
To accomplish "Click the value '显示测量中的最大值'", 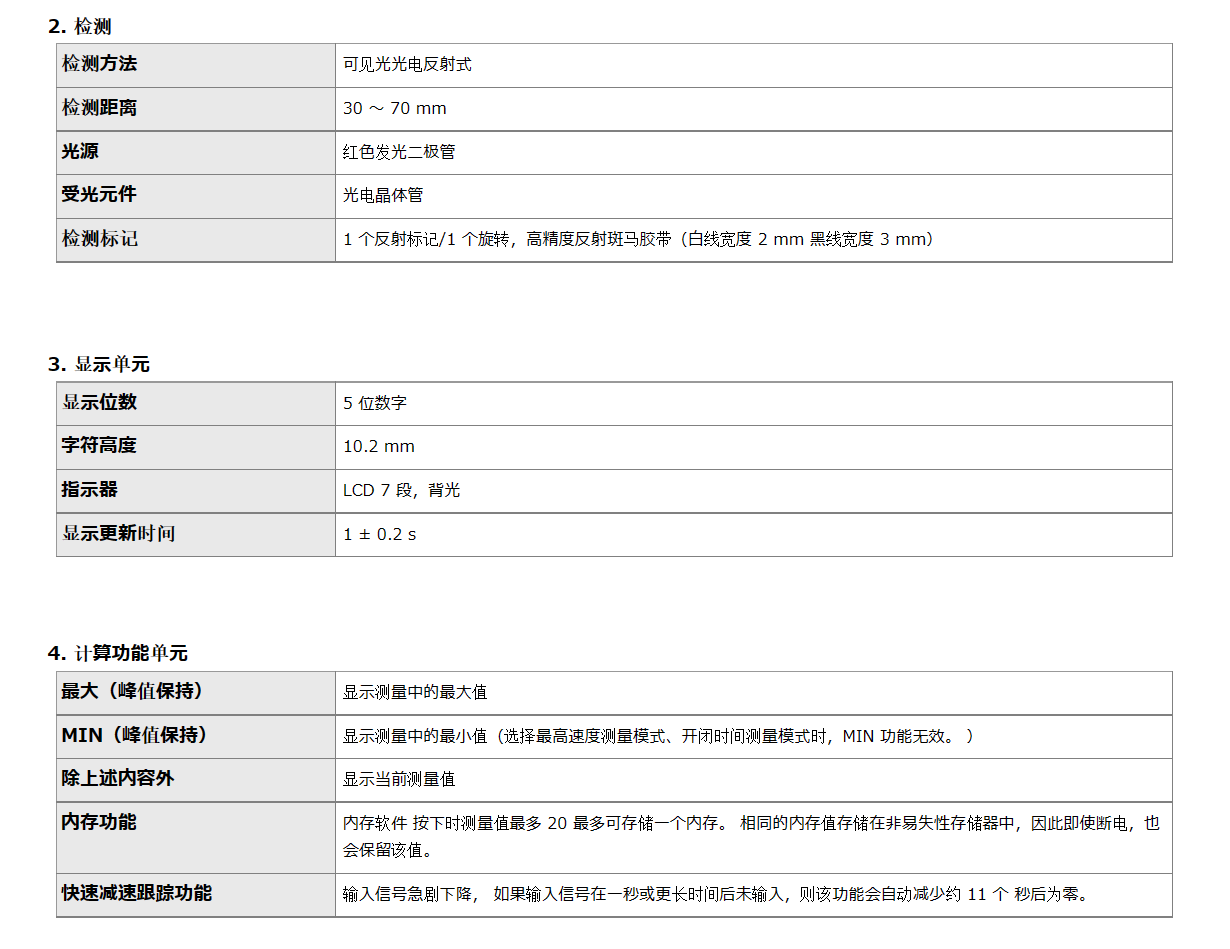I will pos(415,692).
